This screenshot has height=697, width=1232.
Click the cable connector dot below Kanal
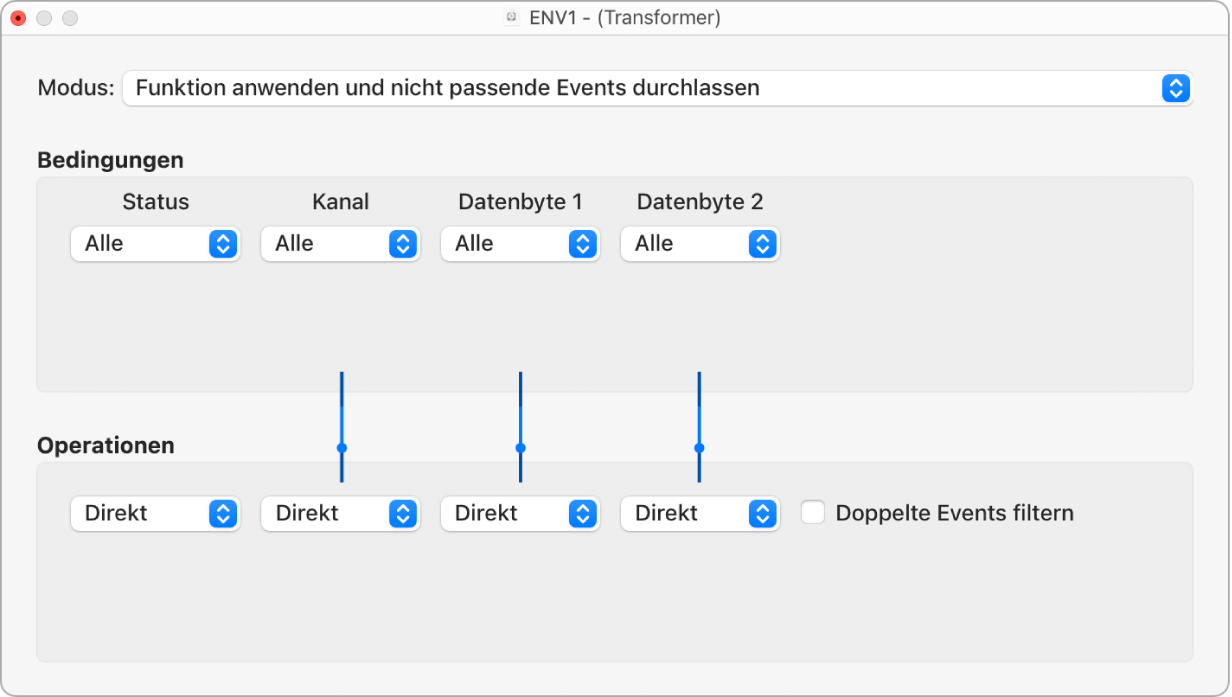[343, 448]
